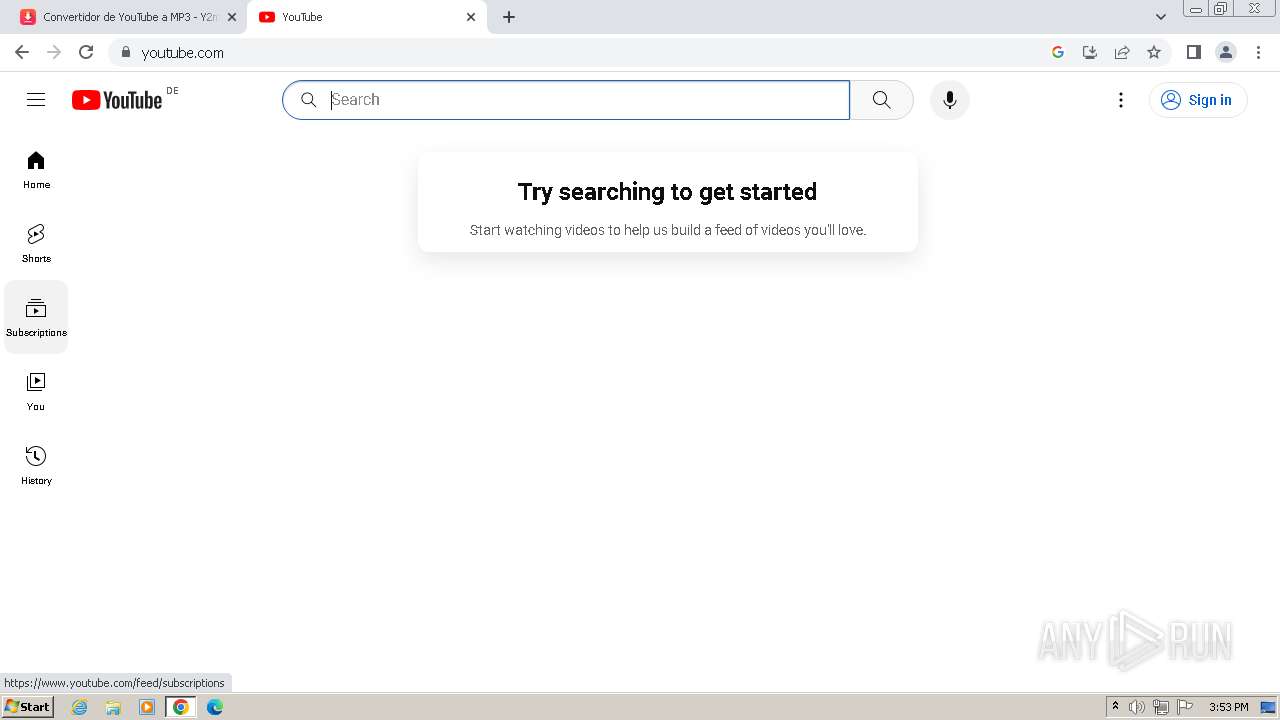The image size is (1280, 720).
Task: Reload the YouTube page
Action: (x=86, y=52)
